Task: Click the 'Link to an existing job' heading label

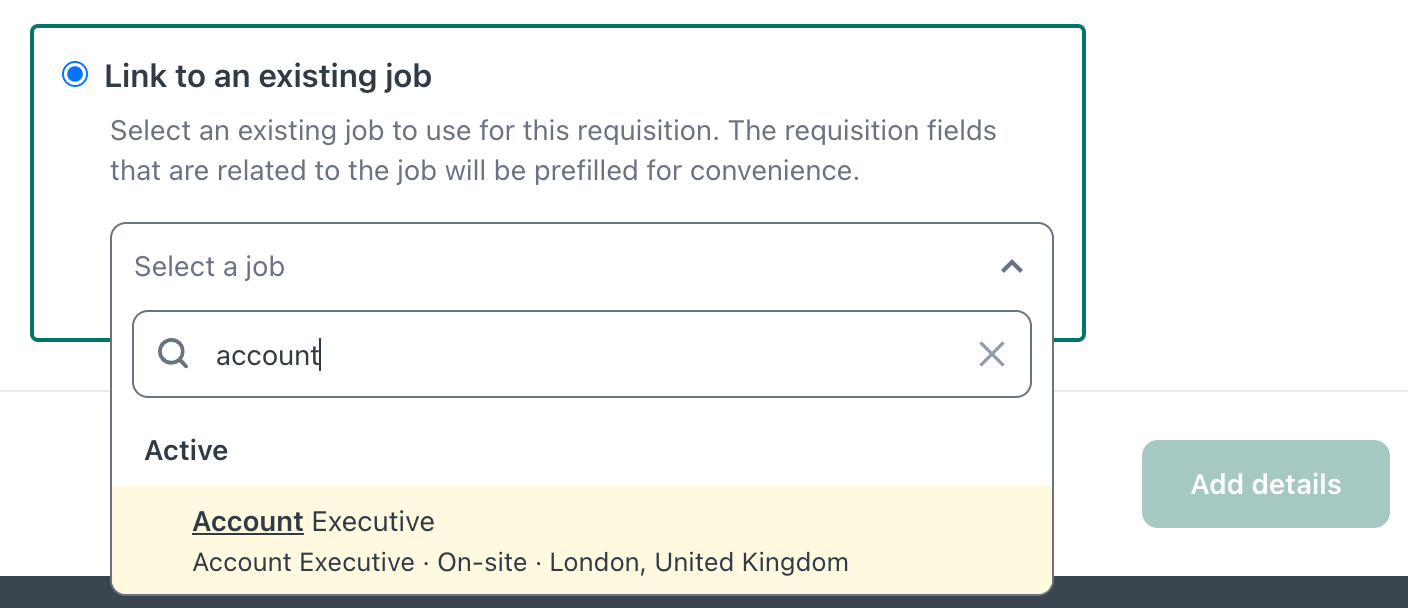Action: pos(268,76)
